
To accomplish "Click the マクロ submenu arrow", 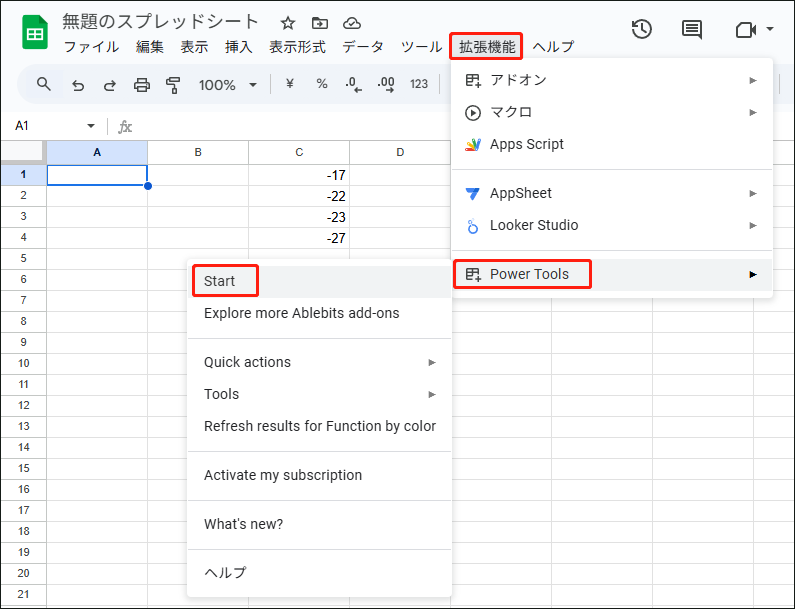I will pyautogui.click(x=753, y=112).
